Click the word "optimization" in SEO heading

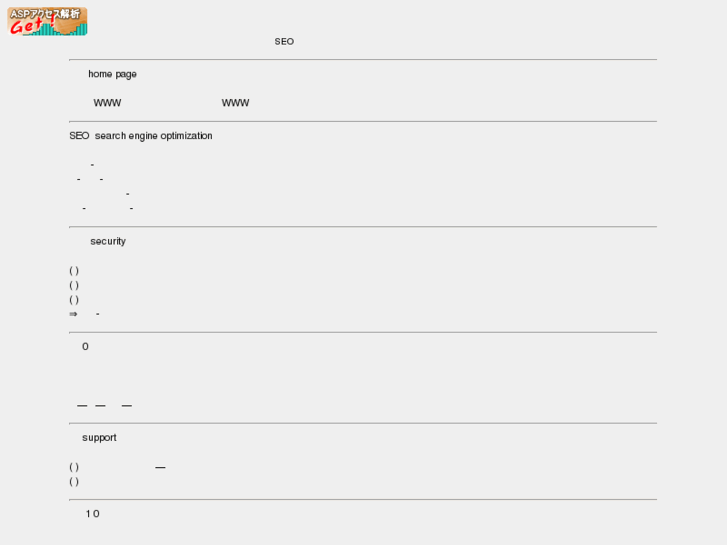click(186, 136)
